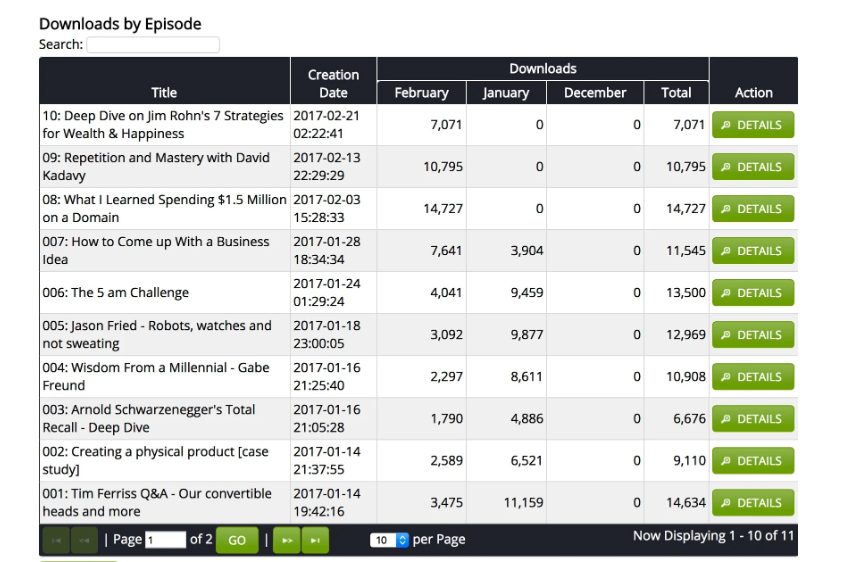841x562 pixels.
Task: Click the 'Now Displaying 1 - 10 of 11' text
Action: [713, 536]
